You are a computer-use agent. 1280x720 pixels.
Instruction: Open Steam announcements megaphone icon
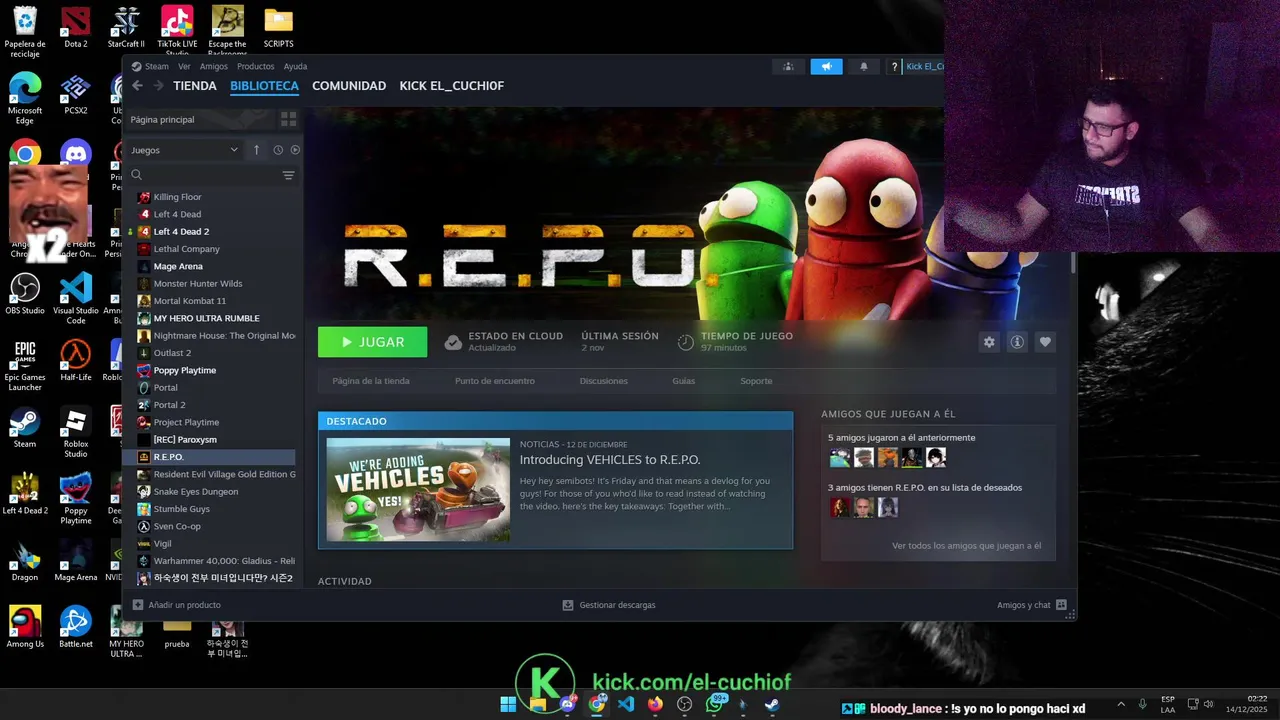[826, 66]
